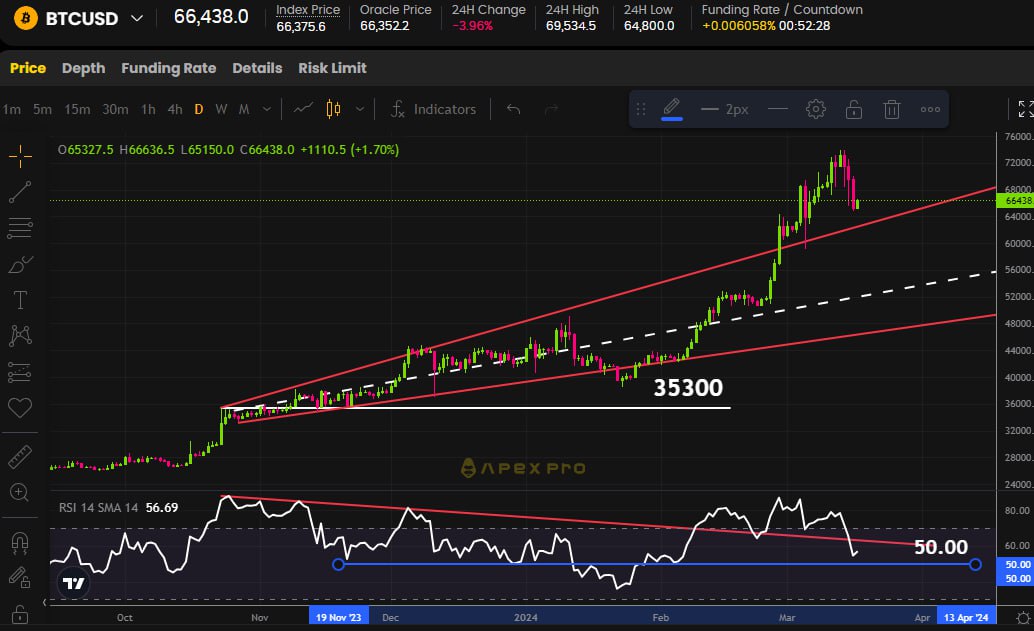1034x631 pixels.
Task: Click the 35300 text annotation
Action: [688, 388]
